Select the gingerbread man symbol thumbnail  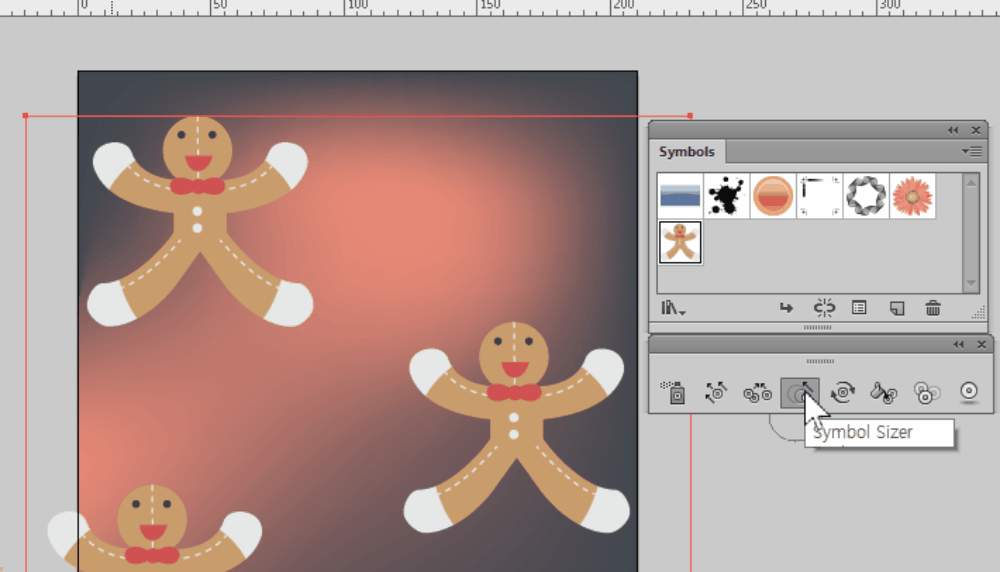[680, 242]
